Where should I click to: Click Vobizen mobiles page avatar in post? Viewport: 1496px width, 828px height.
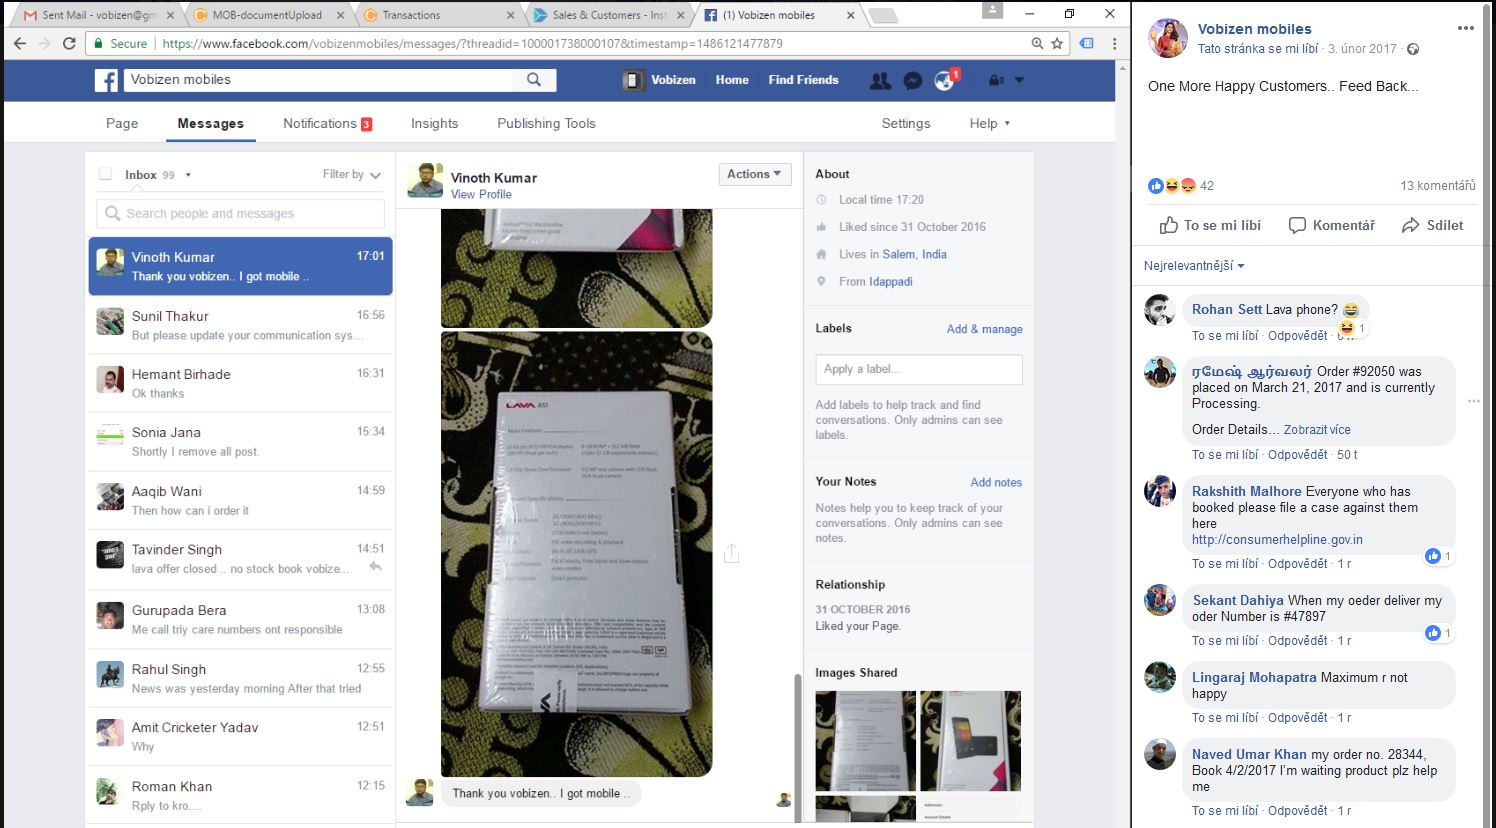[x=1167, y=38]
